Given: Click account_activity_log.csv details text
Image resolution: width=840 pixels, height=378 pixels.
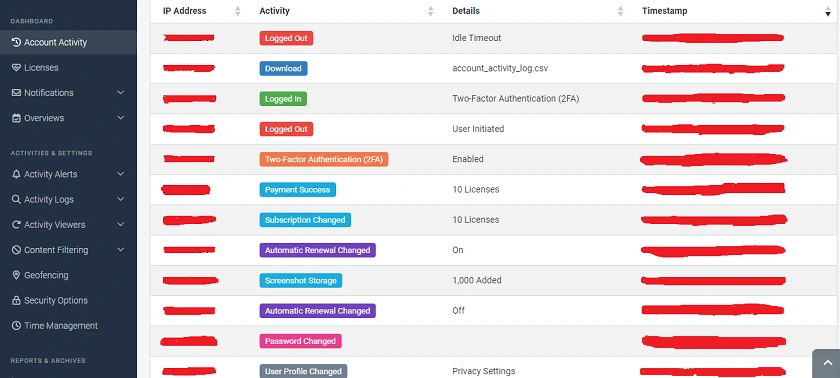Looking at the screenshot, I should coord(500,69).
